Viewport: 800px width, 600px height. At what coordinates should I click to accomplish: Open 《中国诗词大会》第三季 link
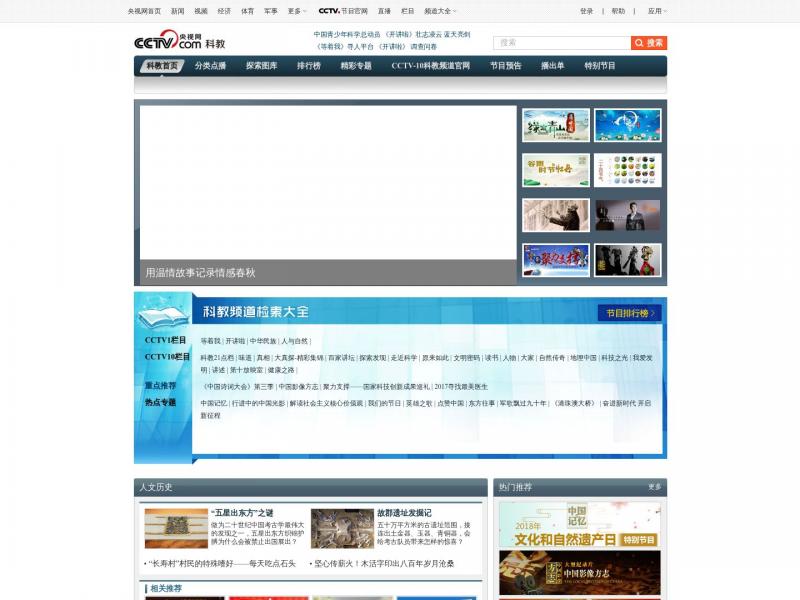(x=237, y=387)
